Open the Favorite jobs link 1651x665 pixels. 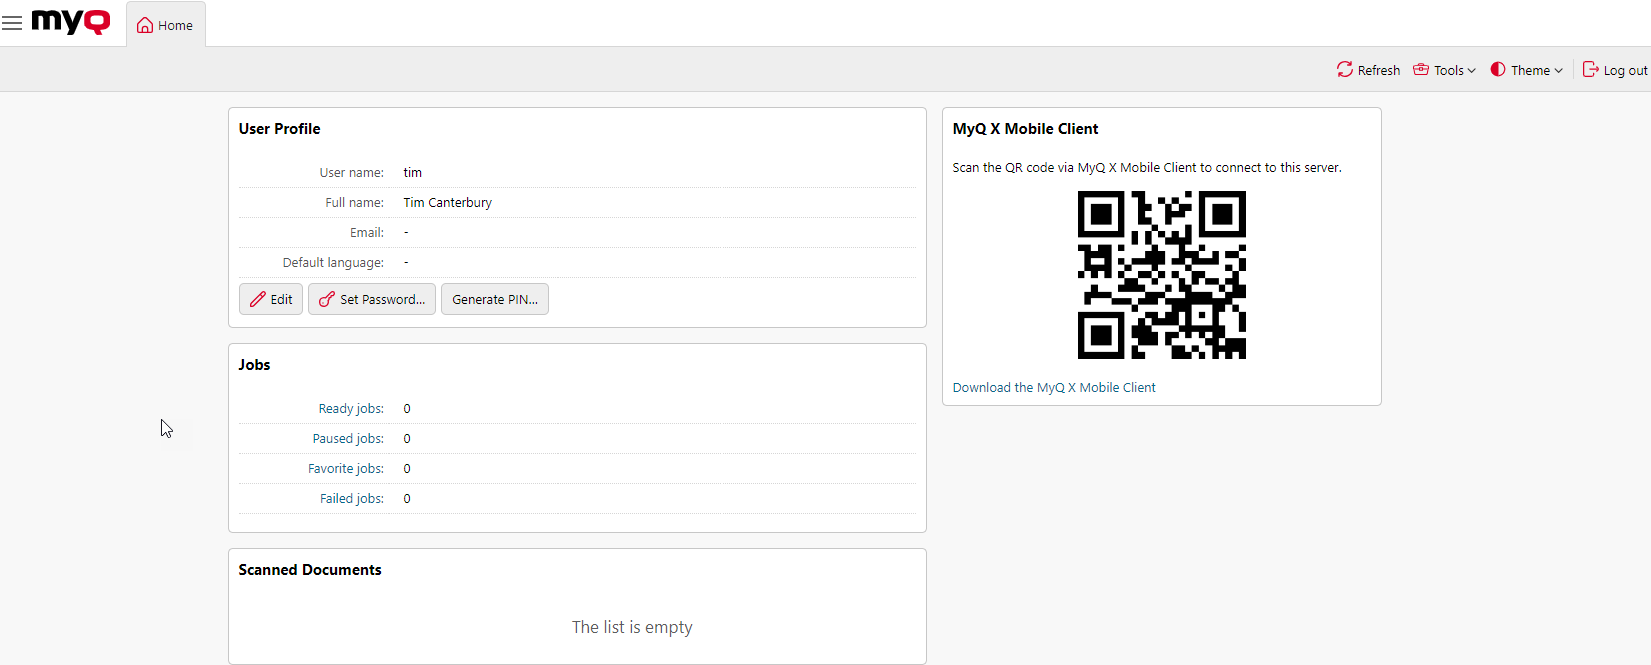[346, 468]
